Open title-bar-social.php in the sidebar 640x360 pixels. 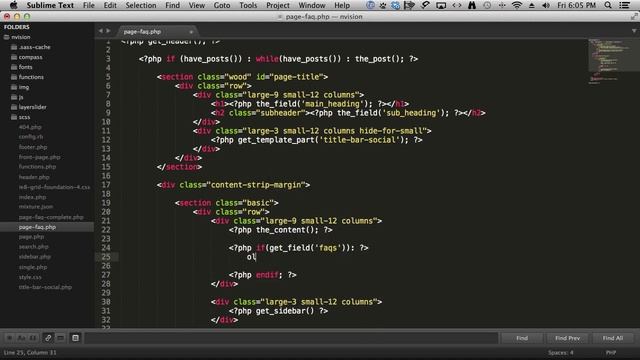tap(45, 287)
